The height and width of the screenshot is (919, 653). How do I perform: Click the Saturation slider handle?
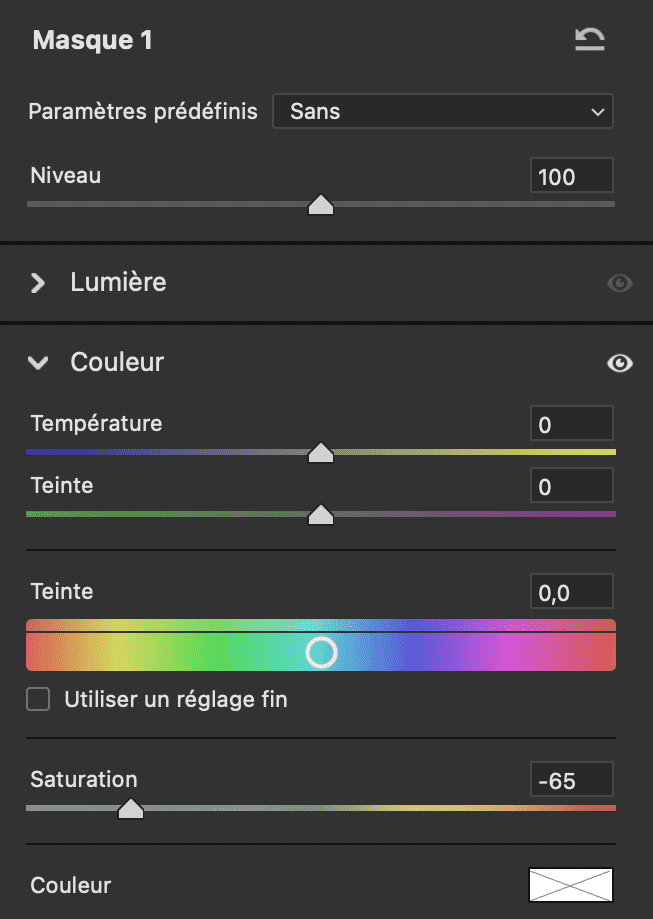click(131, 808)
